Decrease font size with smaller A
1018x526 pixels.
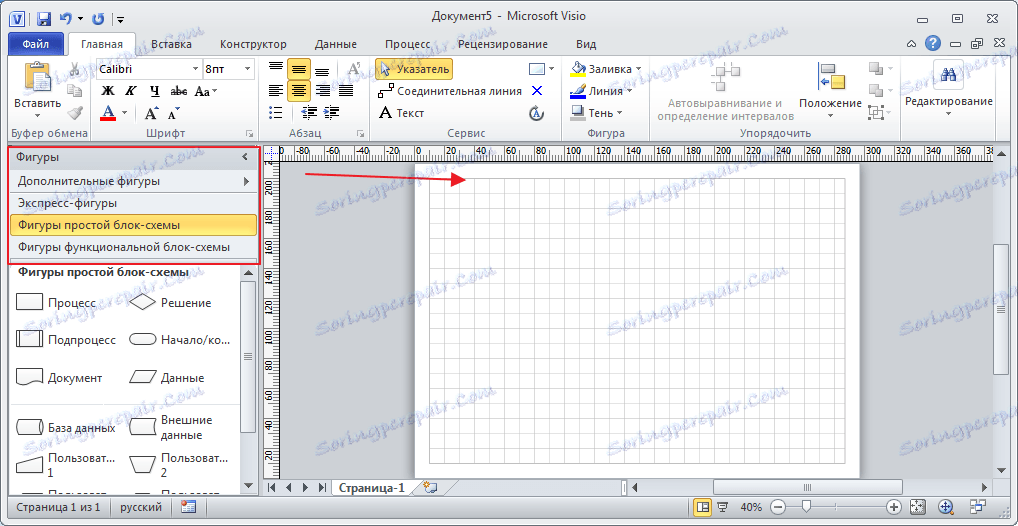click(x=173, y=114)
